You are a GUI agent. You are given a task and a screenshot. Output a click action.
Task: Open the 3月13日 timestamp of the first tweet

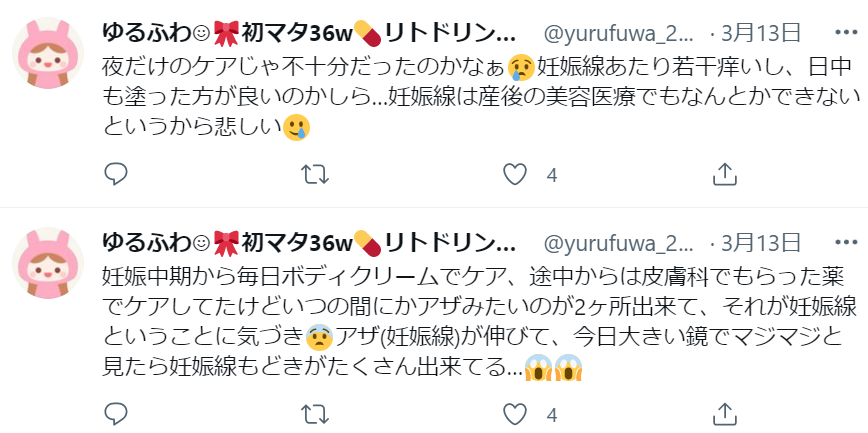(761, 34)
